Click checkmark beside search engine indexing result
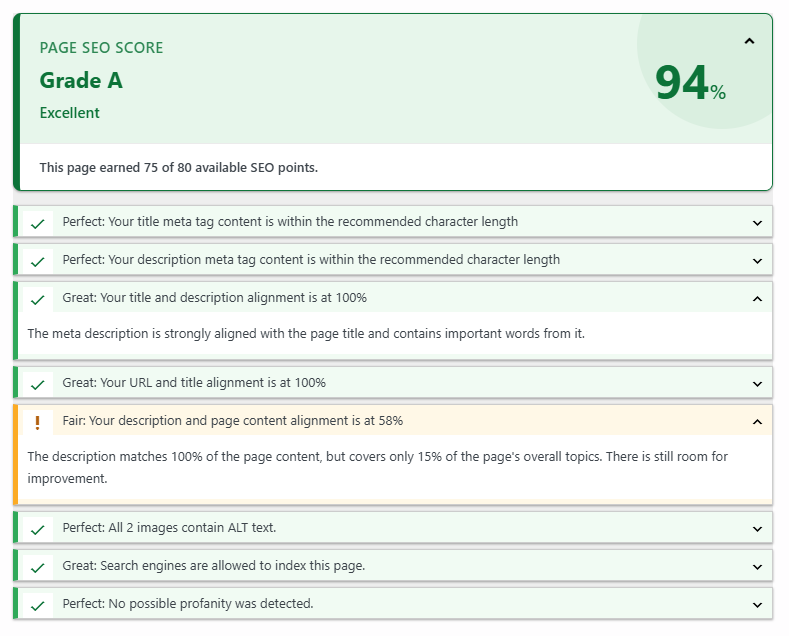This screenshot has width=789, height=636. click(38, 568)
